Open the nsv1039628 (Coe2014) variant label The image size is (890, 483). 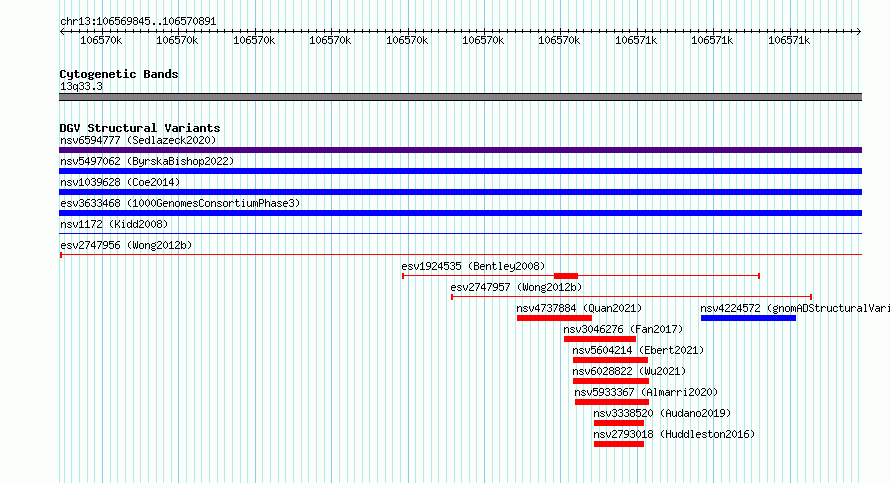coord(120,182)
